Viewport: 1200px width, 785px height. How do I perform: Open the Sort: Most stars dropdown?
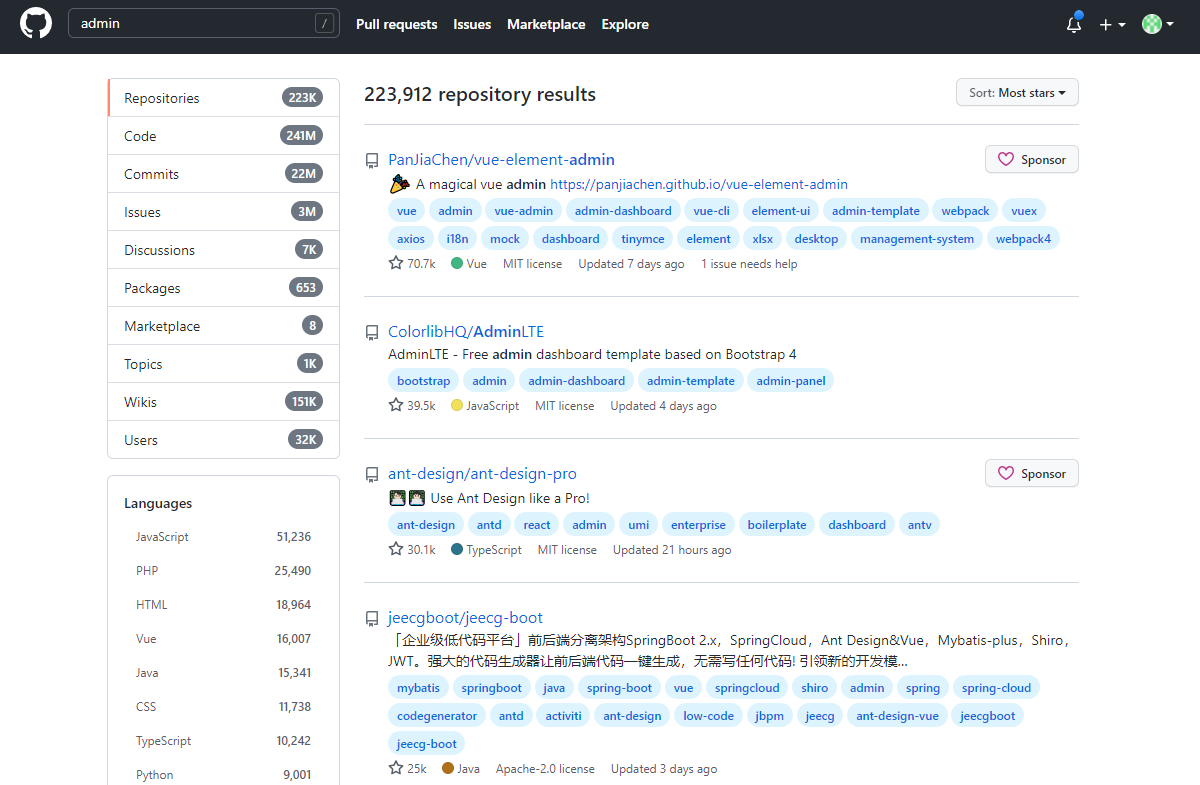click(x=1017, y=93)
